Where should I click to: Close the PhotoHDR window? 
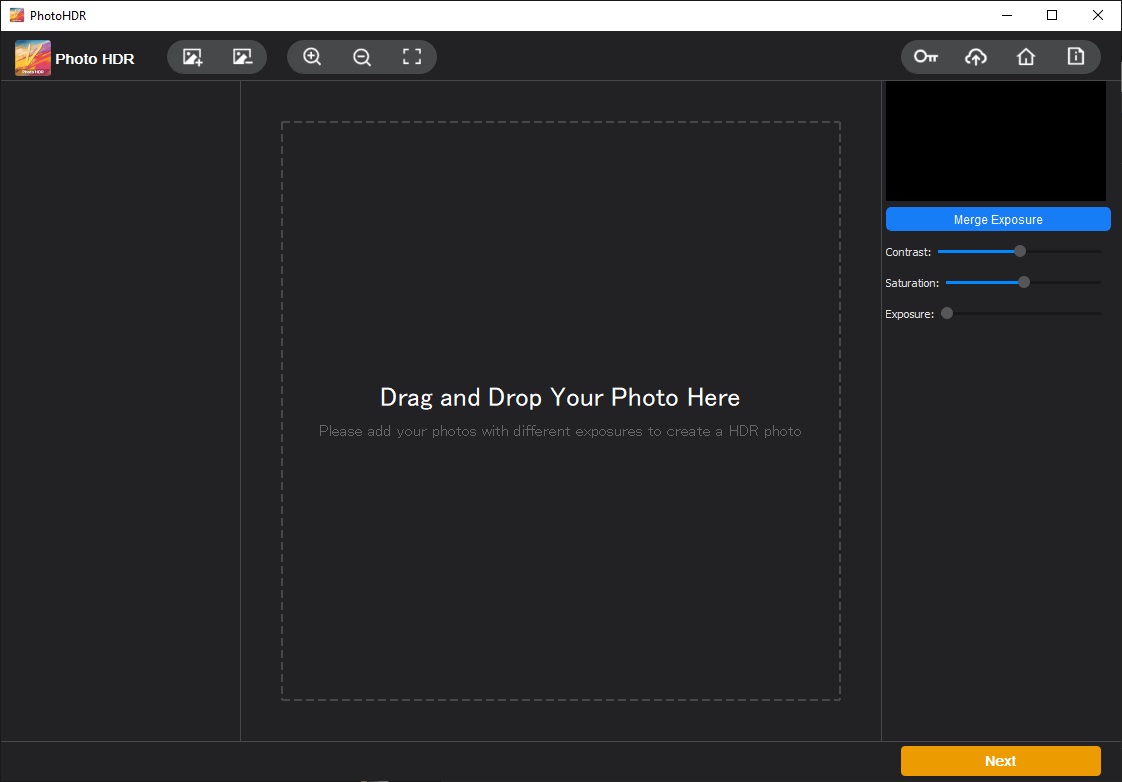1098,15
